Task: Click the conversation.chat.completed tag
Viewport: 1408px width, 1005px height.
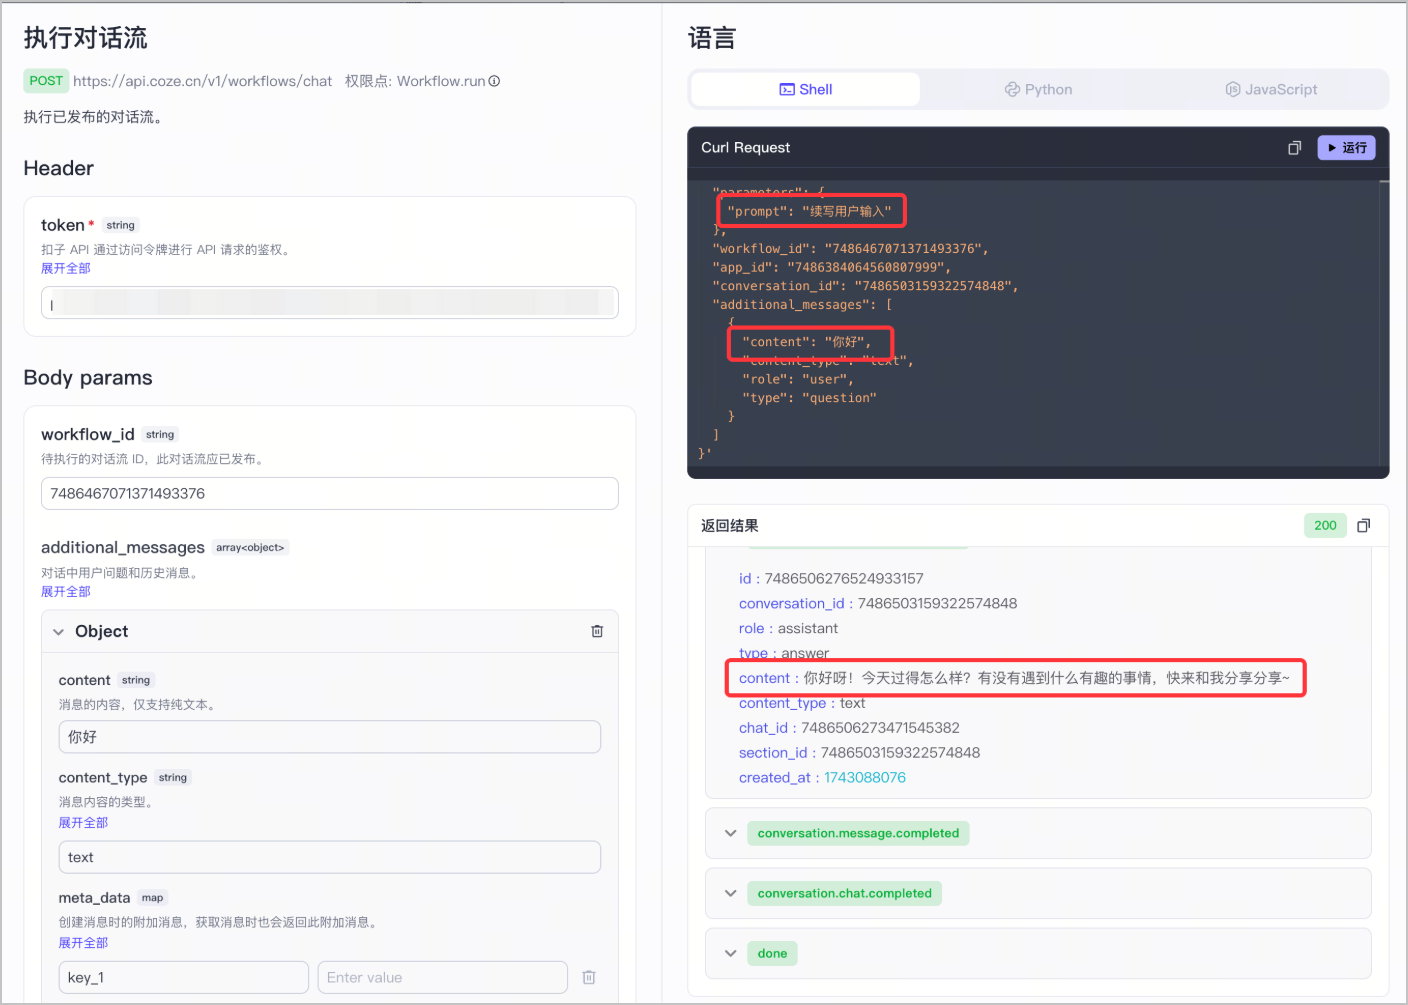Action: click(844, 893)
